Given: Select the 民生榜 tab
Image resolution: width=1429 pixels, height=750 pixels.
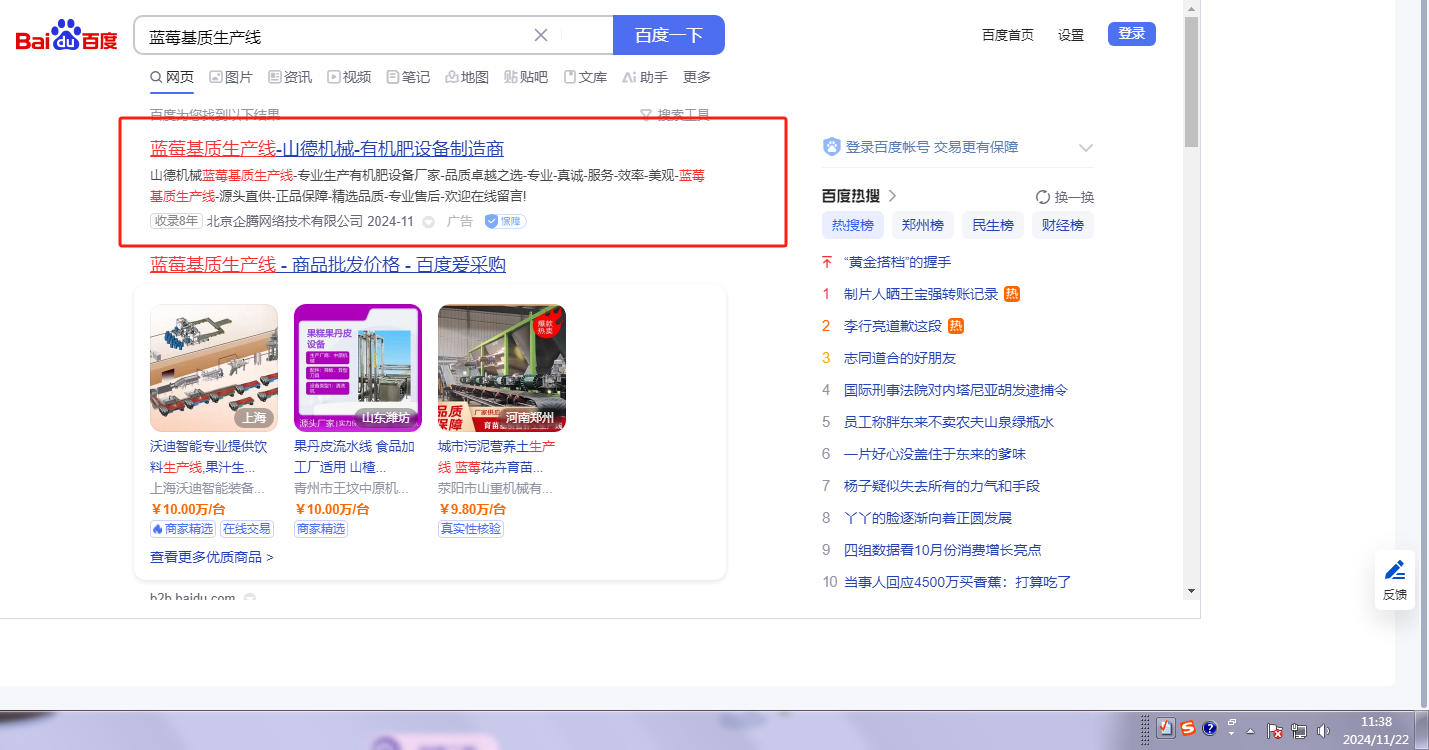Looking at the screenshot, I should point(993,225).
